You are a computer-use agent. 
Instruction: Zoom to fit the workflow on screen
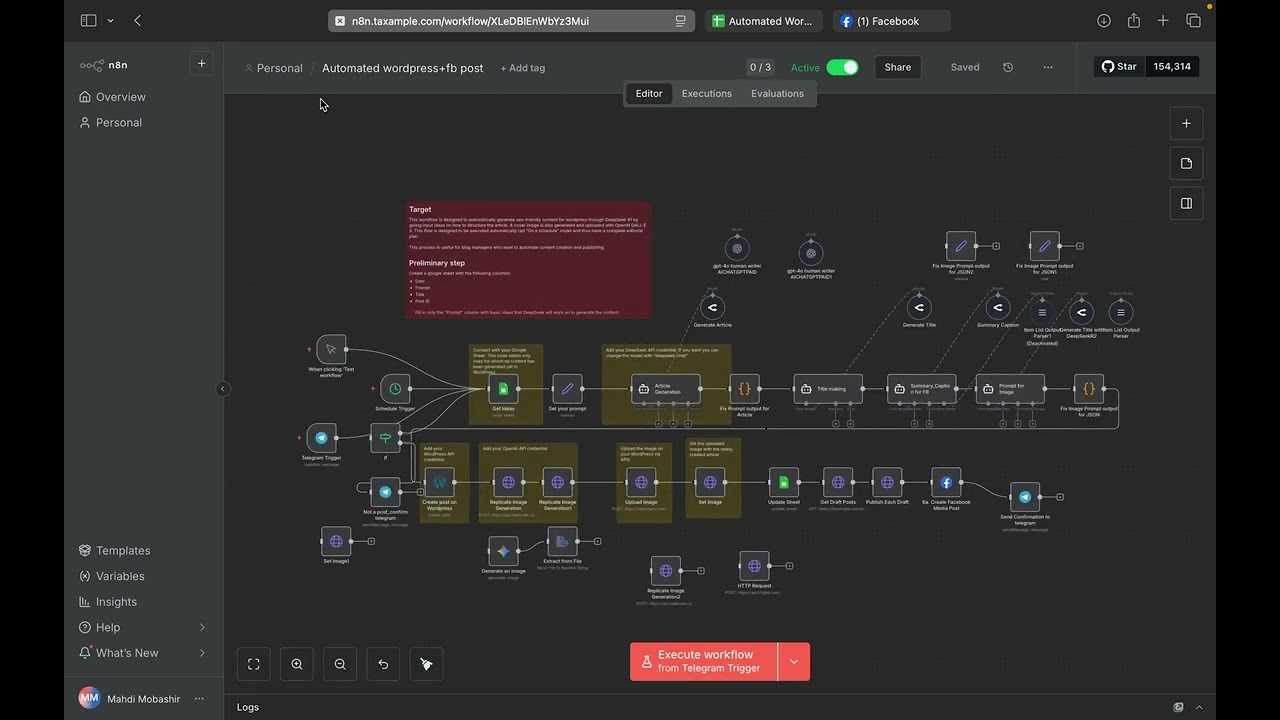[253, 663]
